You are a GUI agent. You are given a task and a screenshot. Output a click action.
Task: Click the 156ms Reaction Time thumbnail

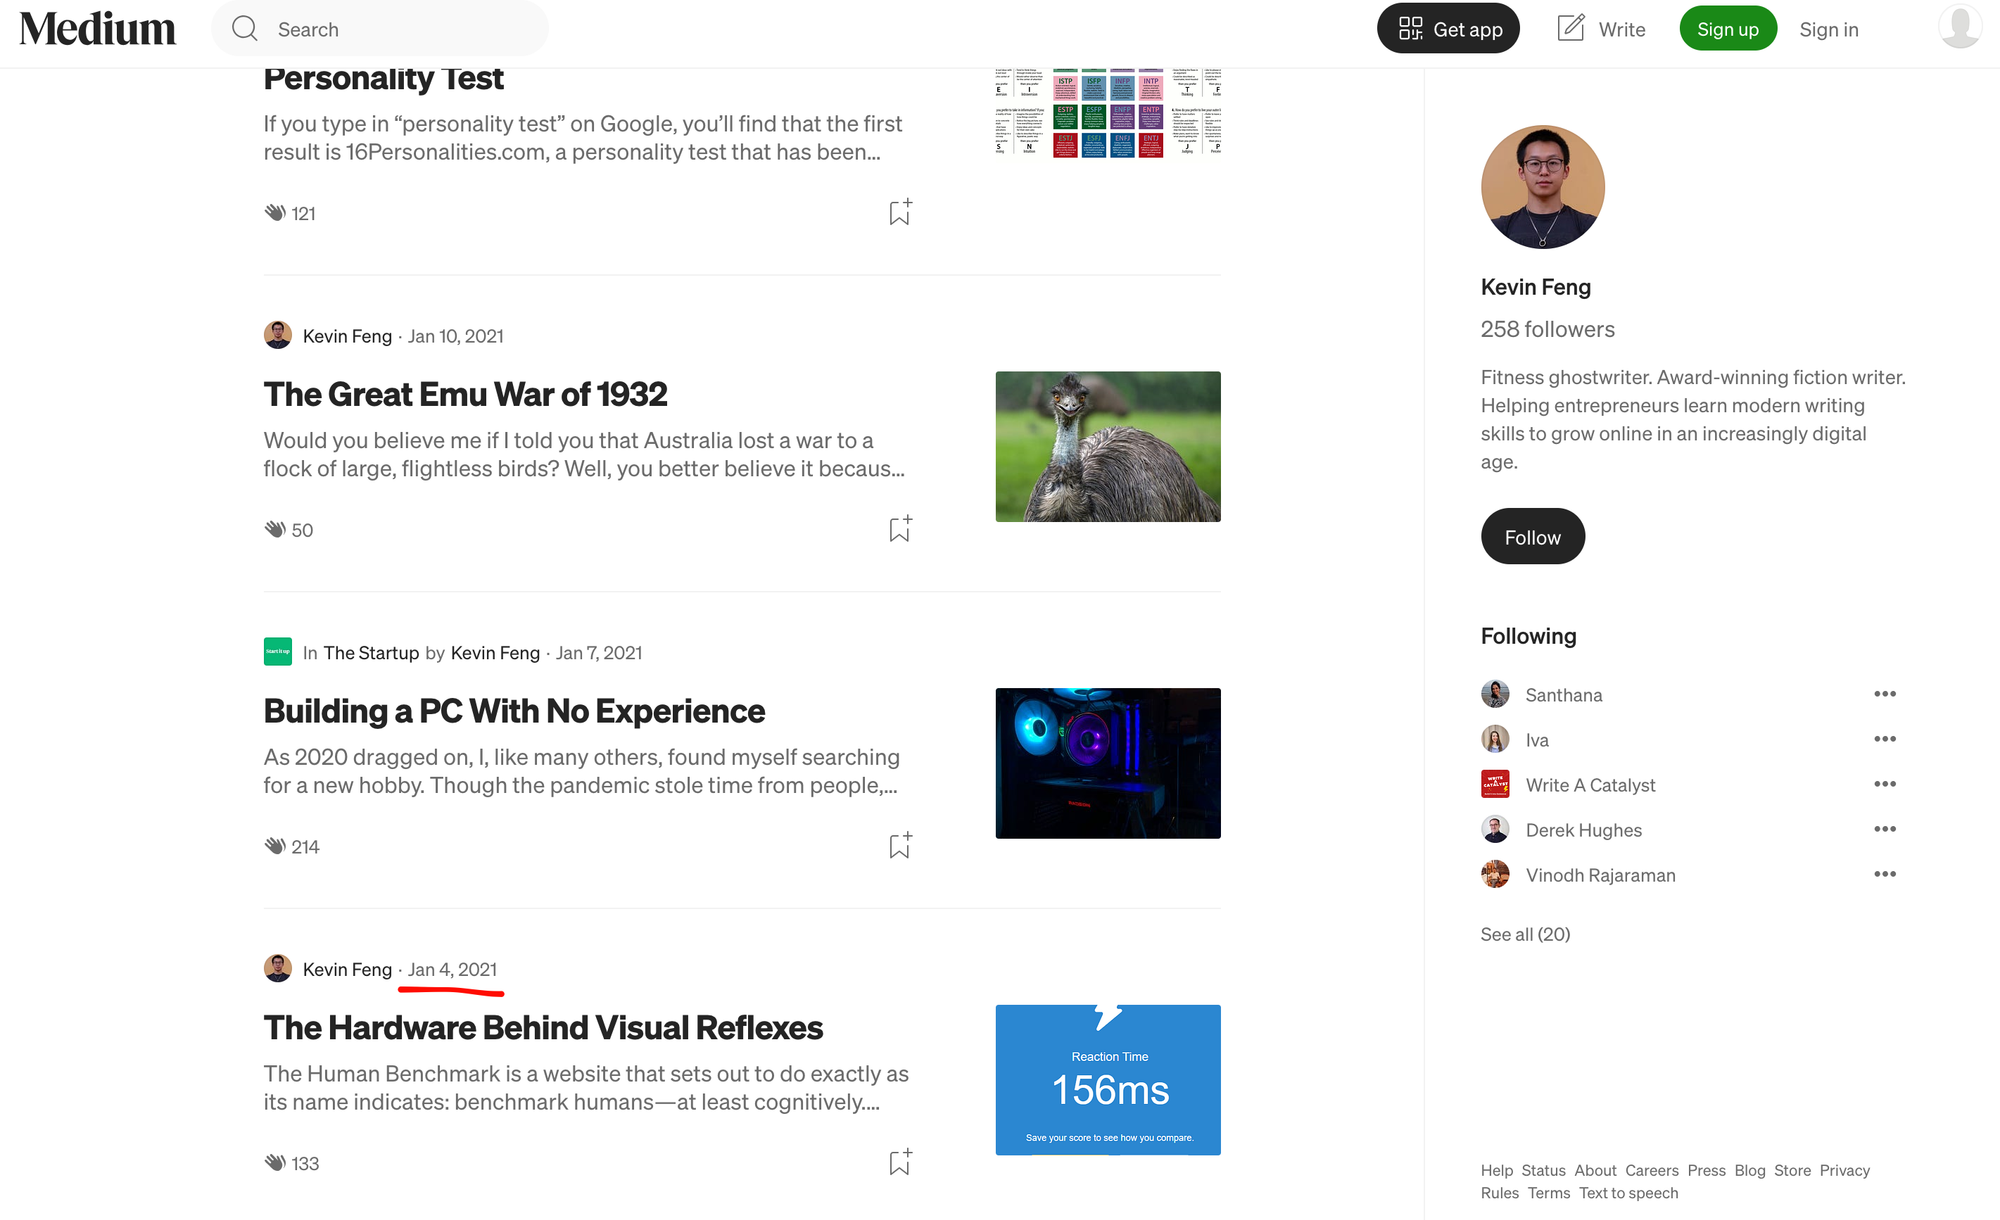coord(1108,1080)
